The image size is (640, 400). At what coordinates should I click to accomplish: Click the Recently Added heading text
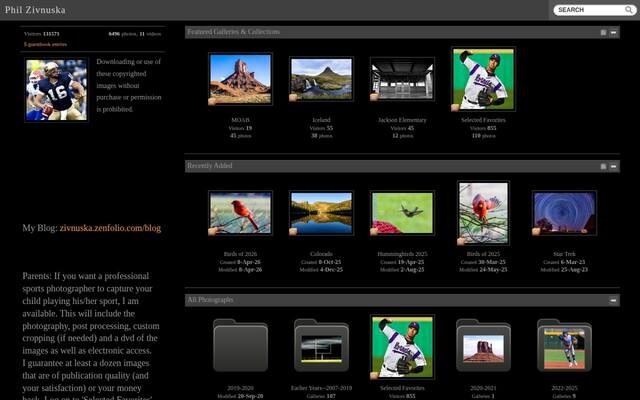pyautogui.click(x=210, y=166)
